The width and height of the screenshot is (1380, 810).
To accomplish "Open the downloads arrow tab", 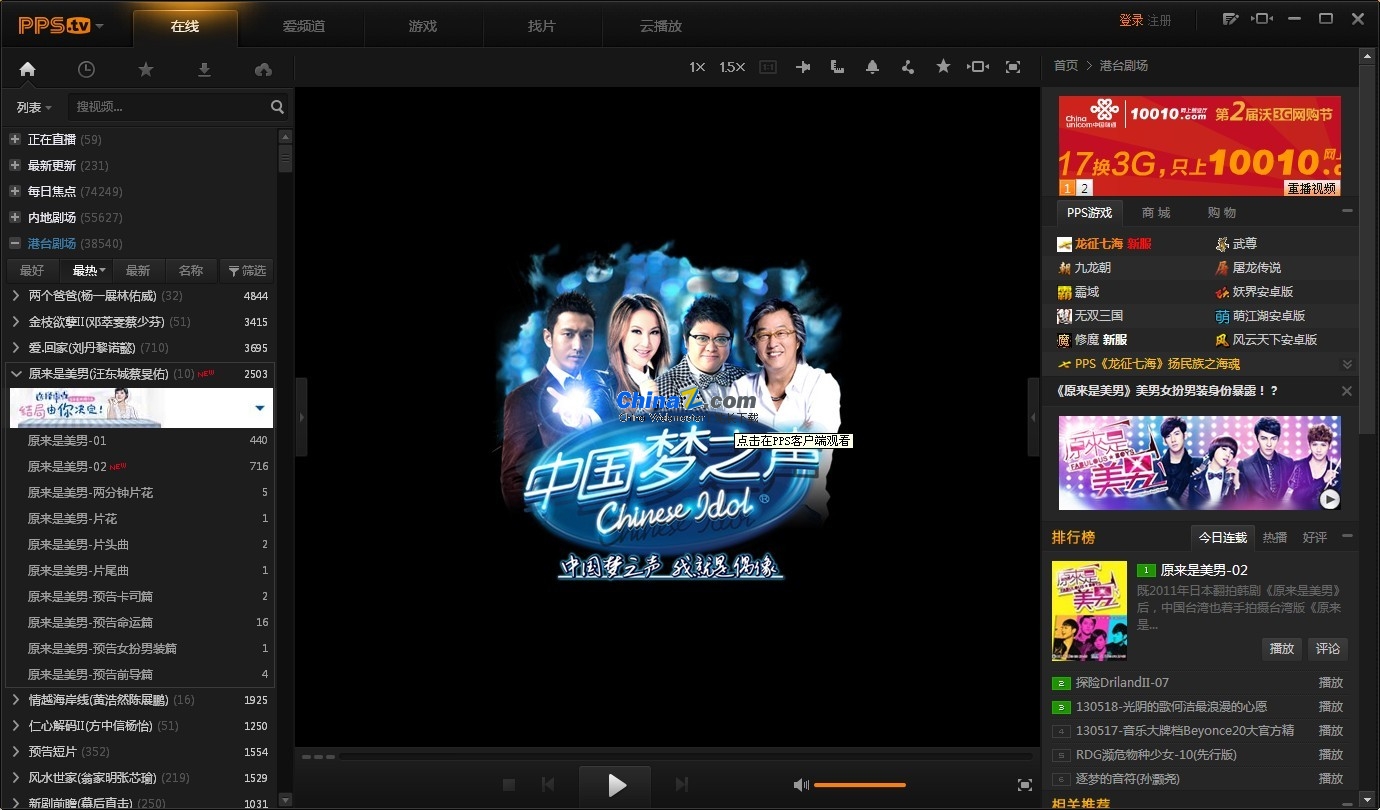I will 204,69.
